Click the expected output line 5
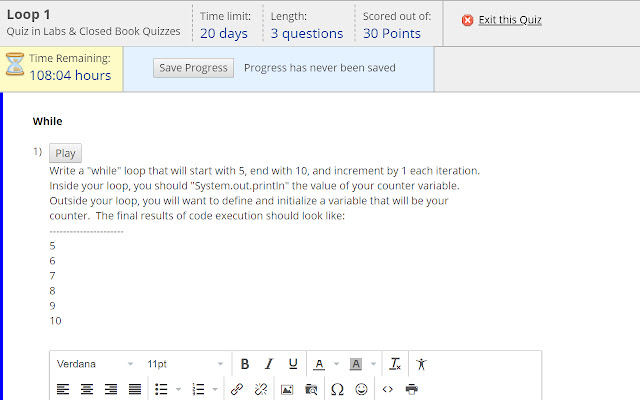The image size is (640, 400). click(52, 246)
